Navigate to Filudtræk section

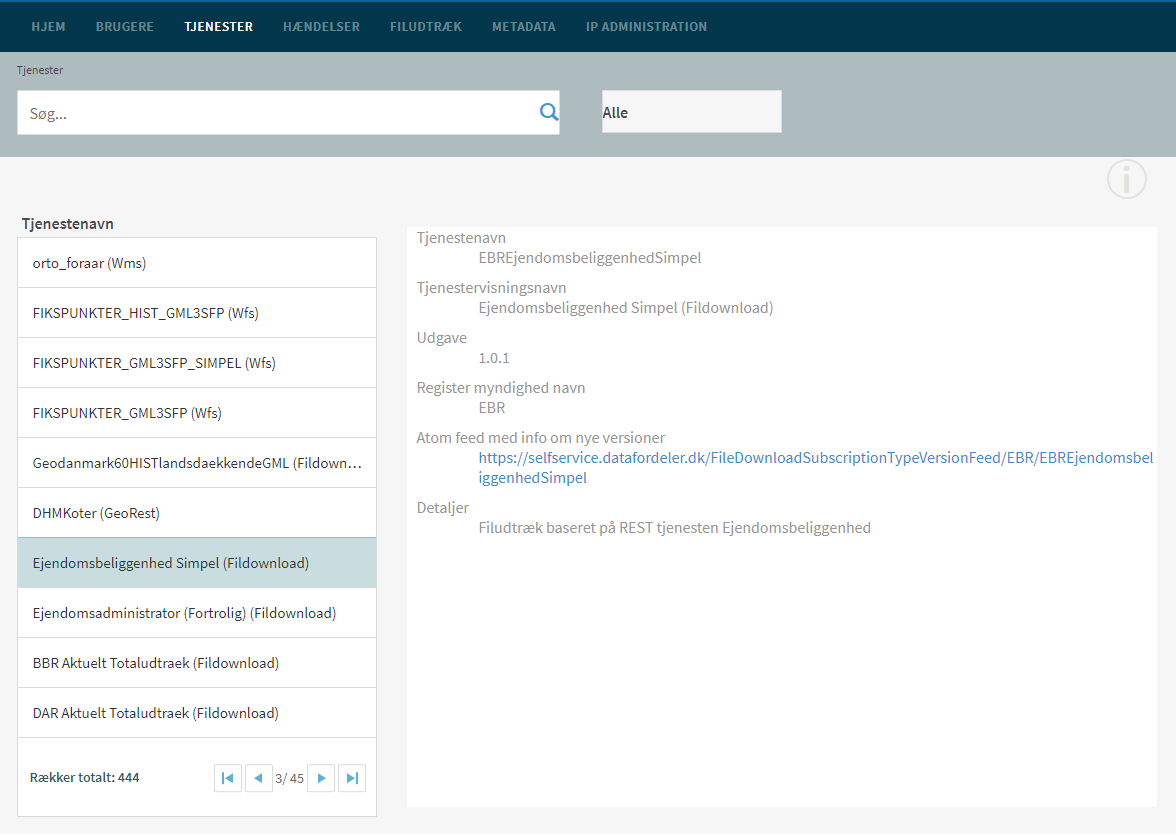(426, 27)
